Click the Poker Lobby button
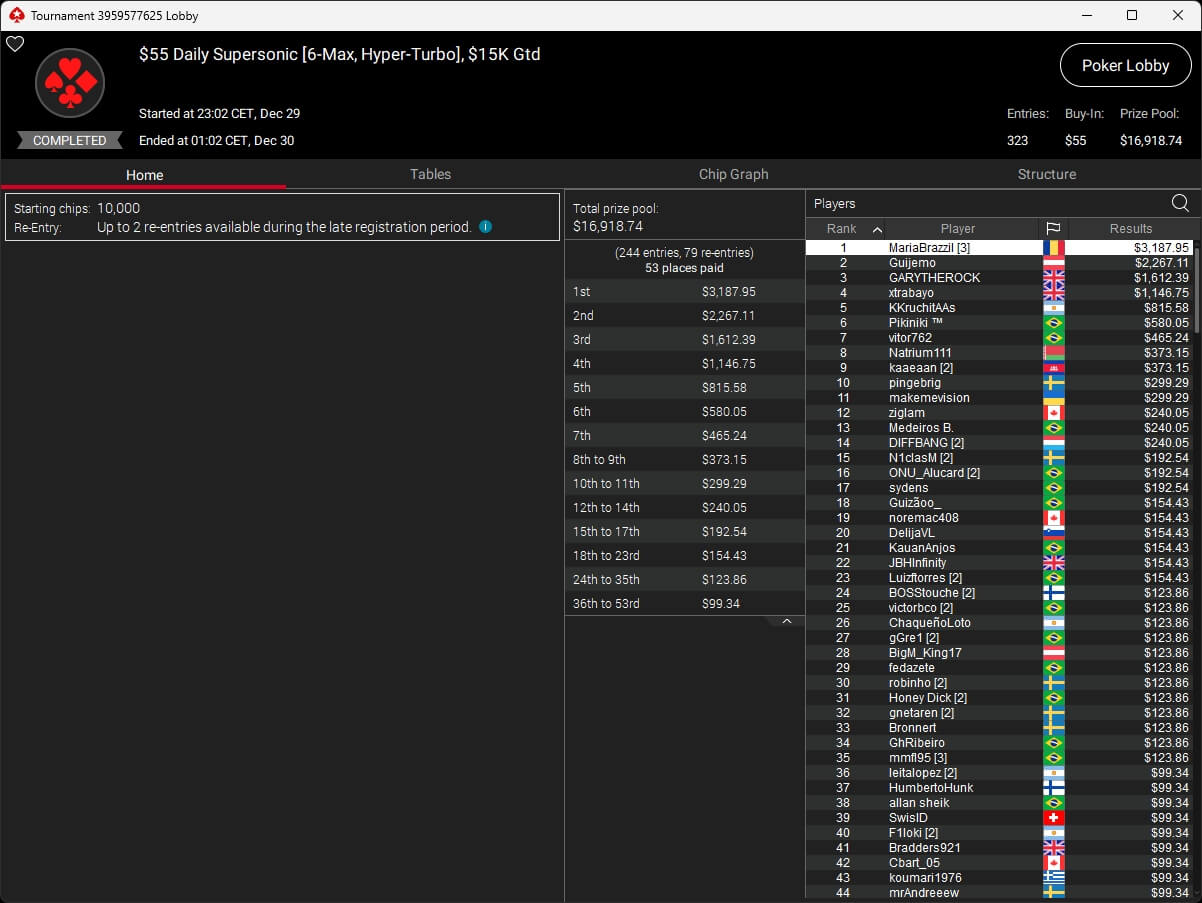Screen dimensions: 1202x903 click(1125, 66)
